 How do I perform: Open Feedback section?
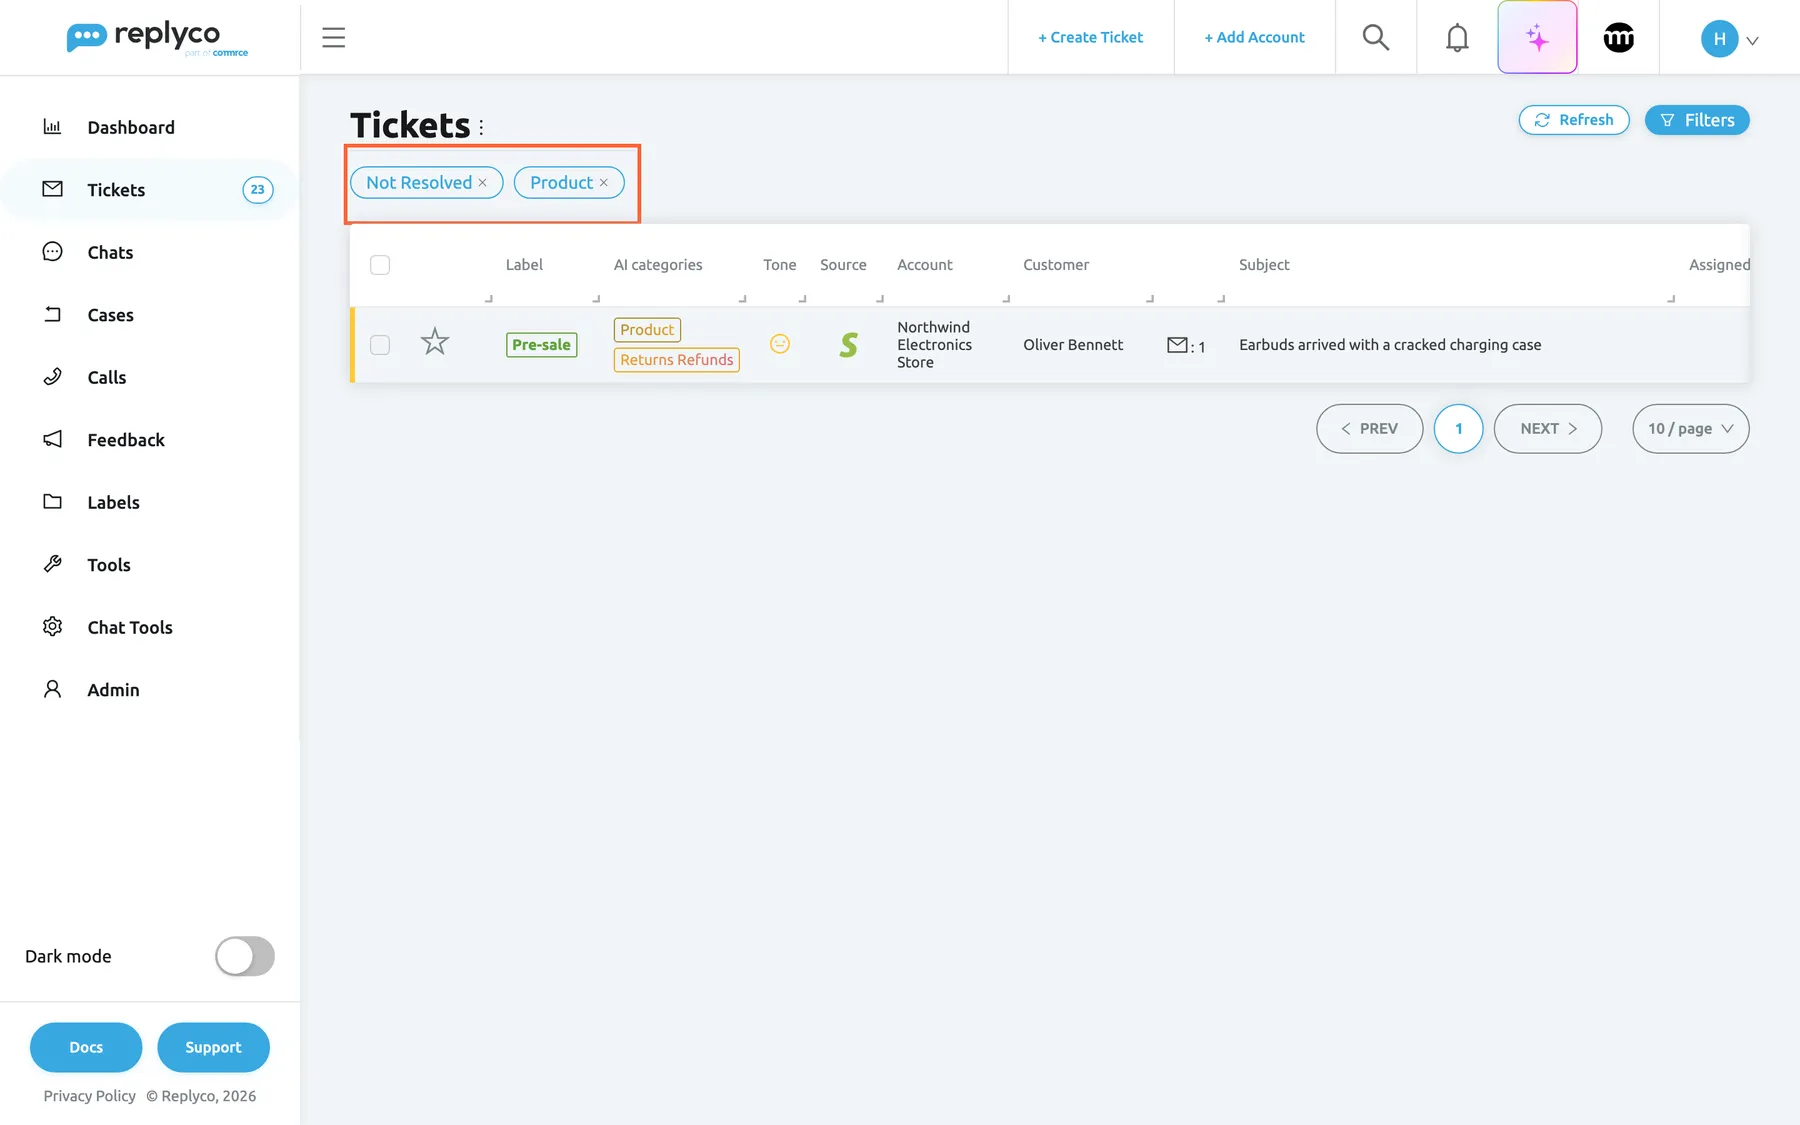[x=126, y=440]
